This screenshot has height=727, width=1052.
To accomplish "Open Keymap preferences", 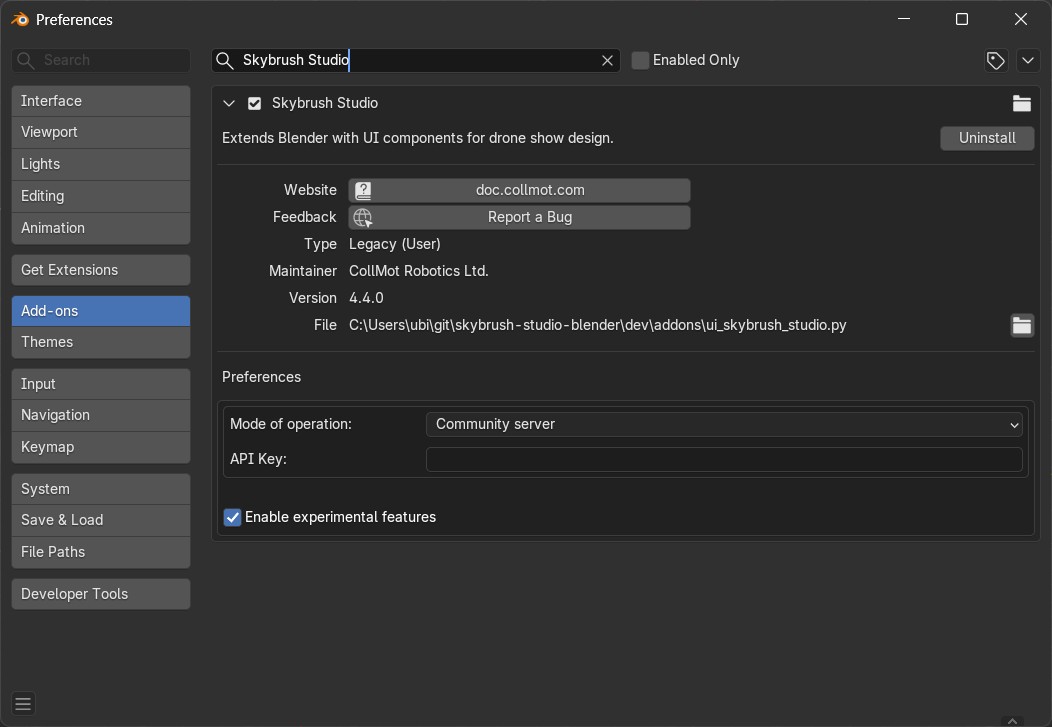I will [x=101, y=447].
